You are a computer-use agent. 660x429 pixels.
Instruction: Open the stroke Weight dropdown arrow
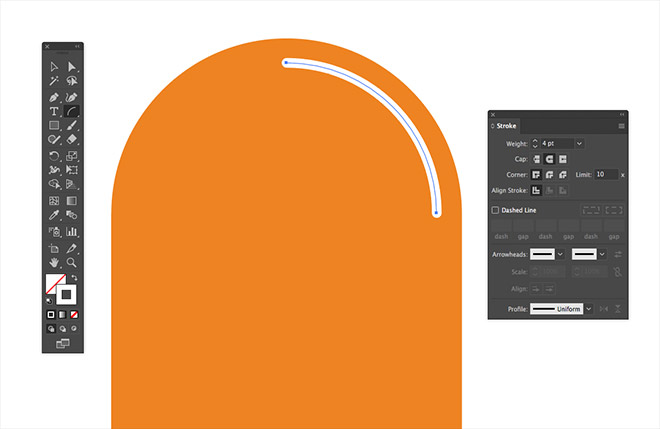[x=579, y=144]
